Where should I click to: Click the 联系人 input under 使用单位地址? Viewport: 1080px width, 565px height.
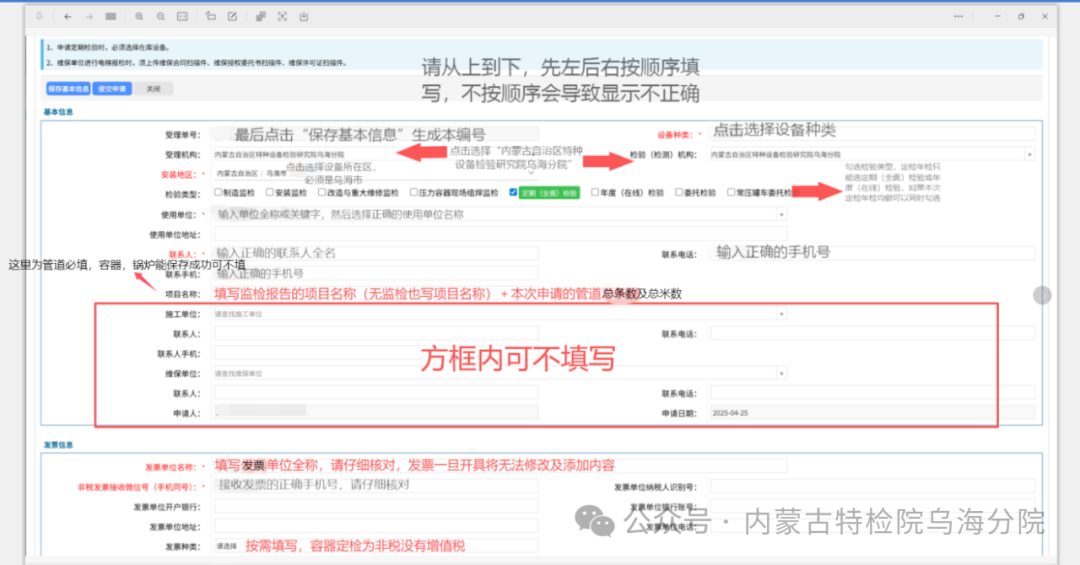pos(375,254)
